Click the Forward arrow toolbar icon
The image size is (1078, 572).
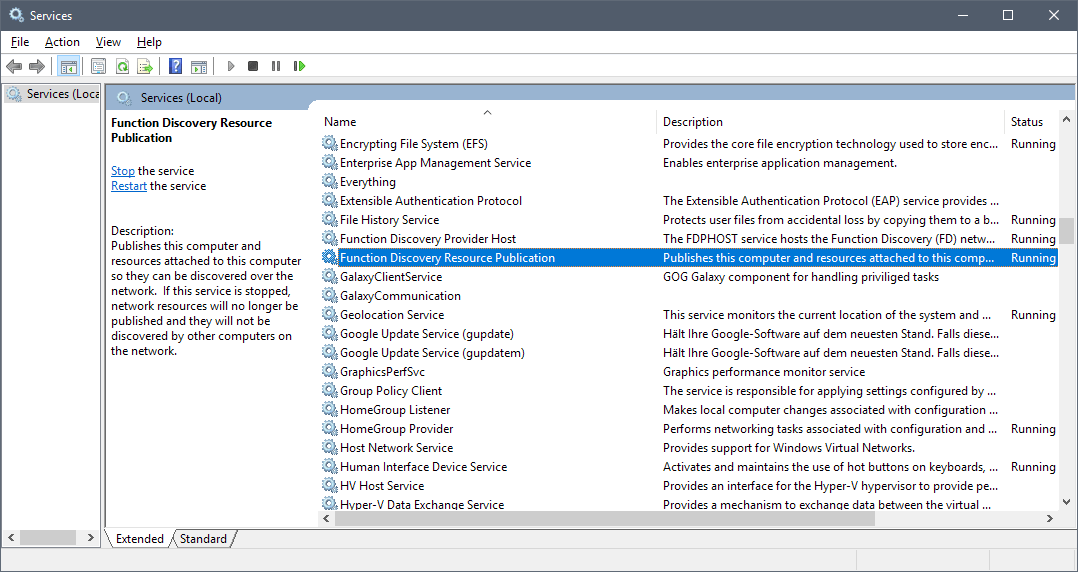pyautogui.click(x=36, y=66)
